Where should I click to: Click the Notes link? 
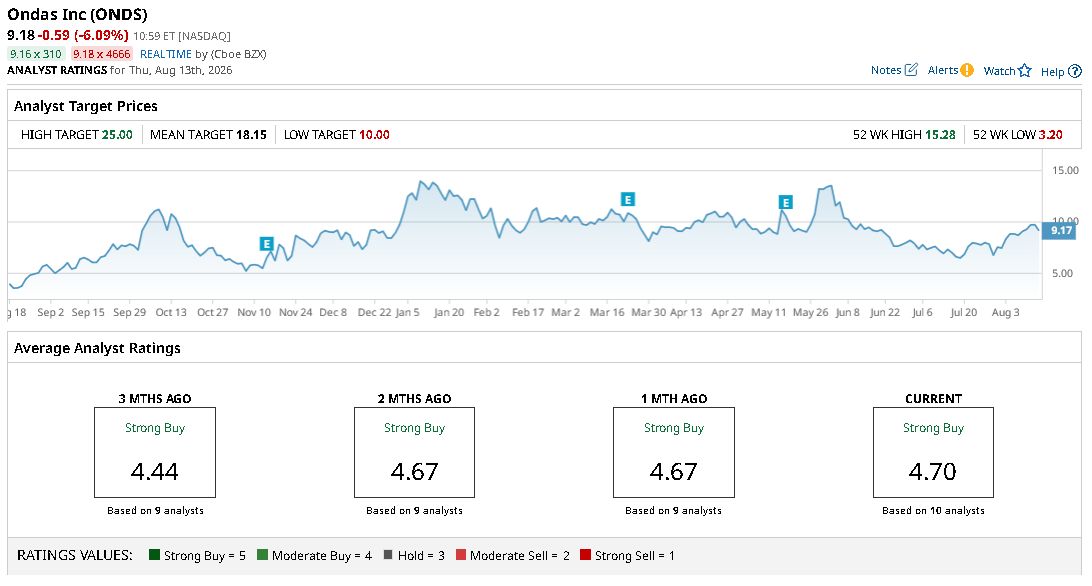[886, 70]
